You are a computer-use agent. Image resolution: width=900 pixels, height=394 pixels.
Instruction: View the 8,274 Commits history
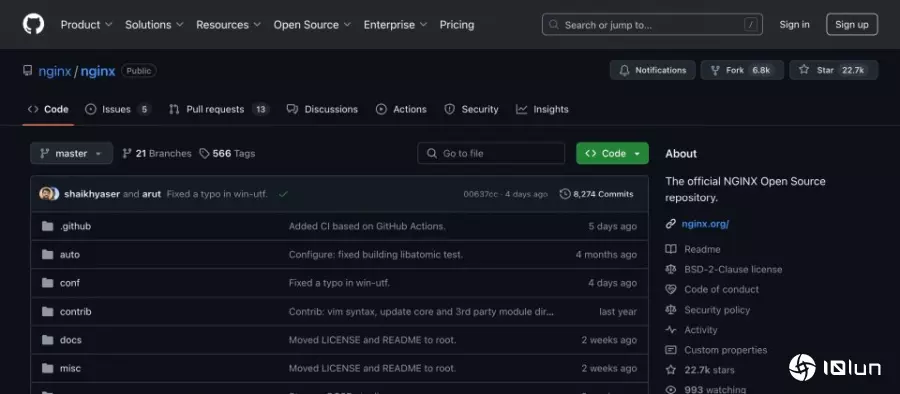point(596,194)
